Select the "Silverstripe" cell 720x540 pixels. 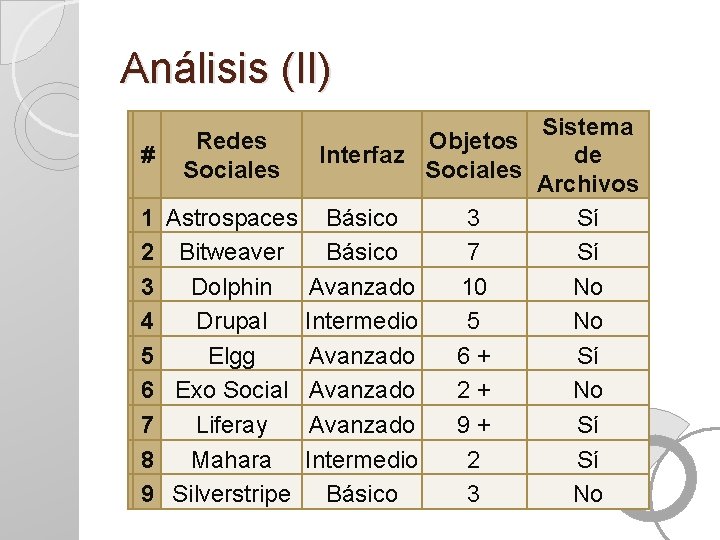point(231,494)
